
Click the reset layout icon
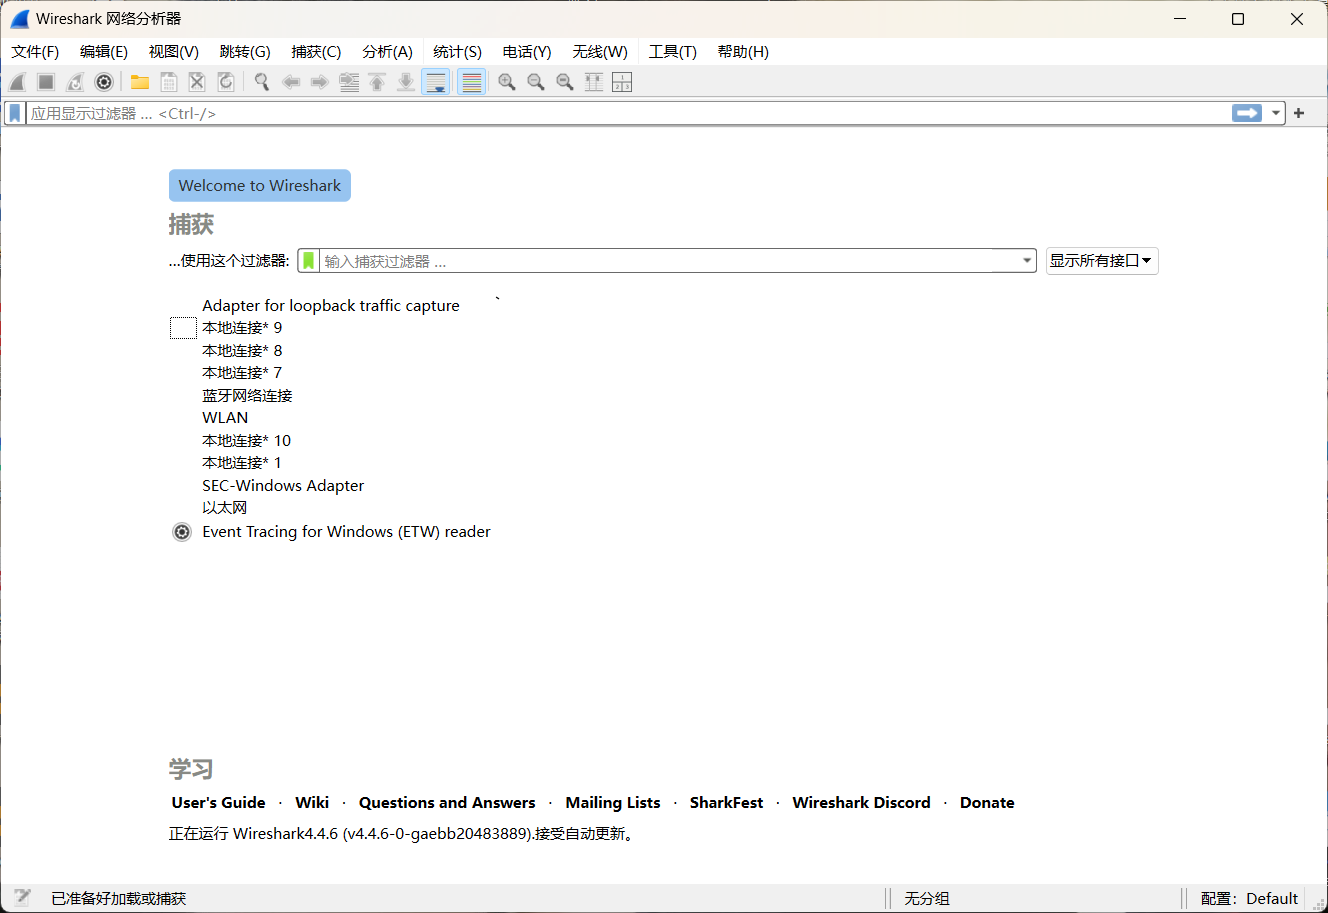pyautogui.click(x=622, y=82)
